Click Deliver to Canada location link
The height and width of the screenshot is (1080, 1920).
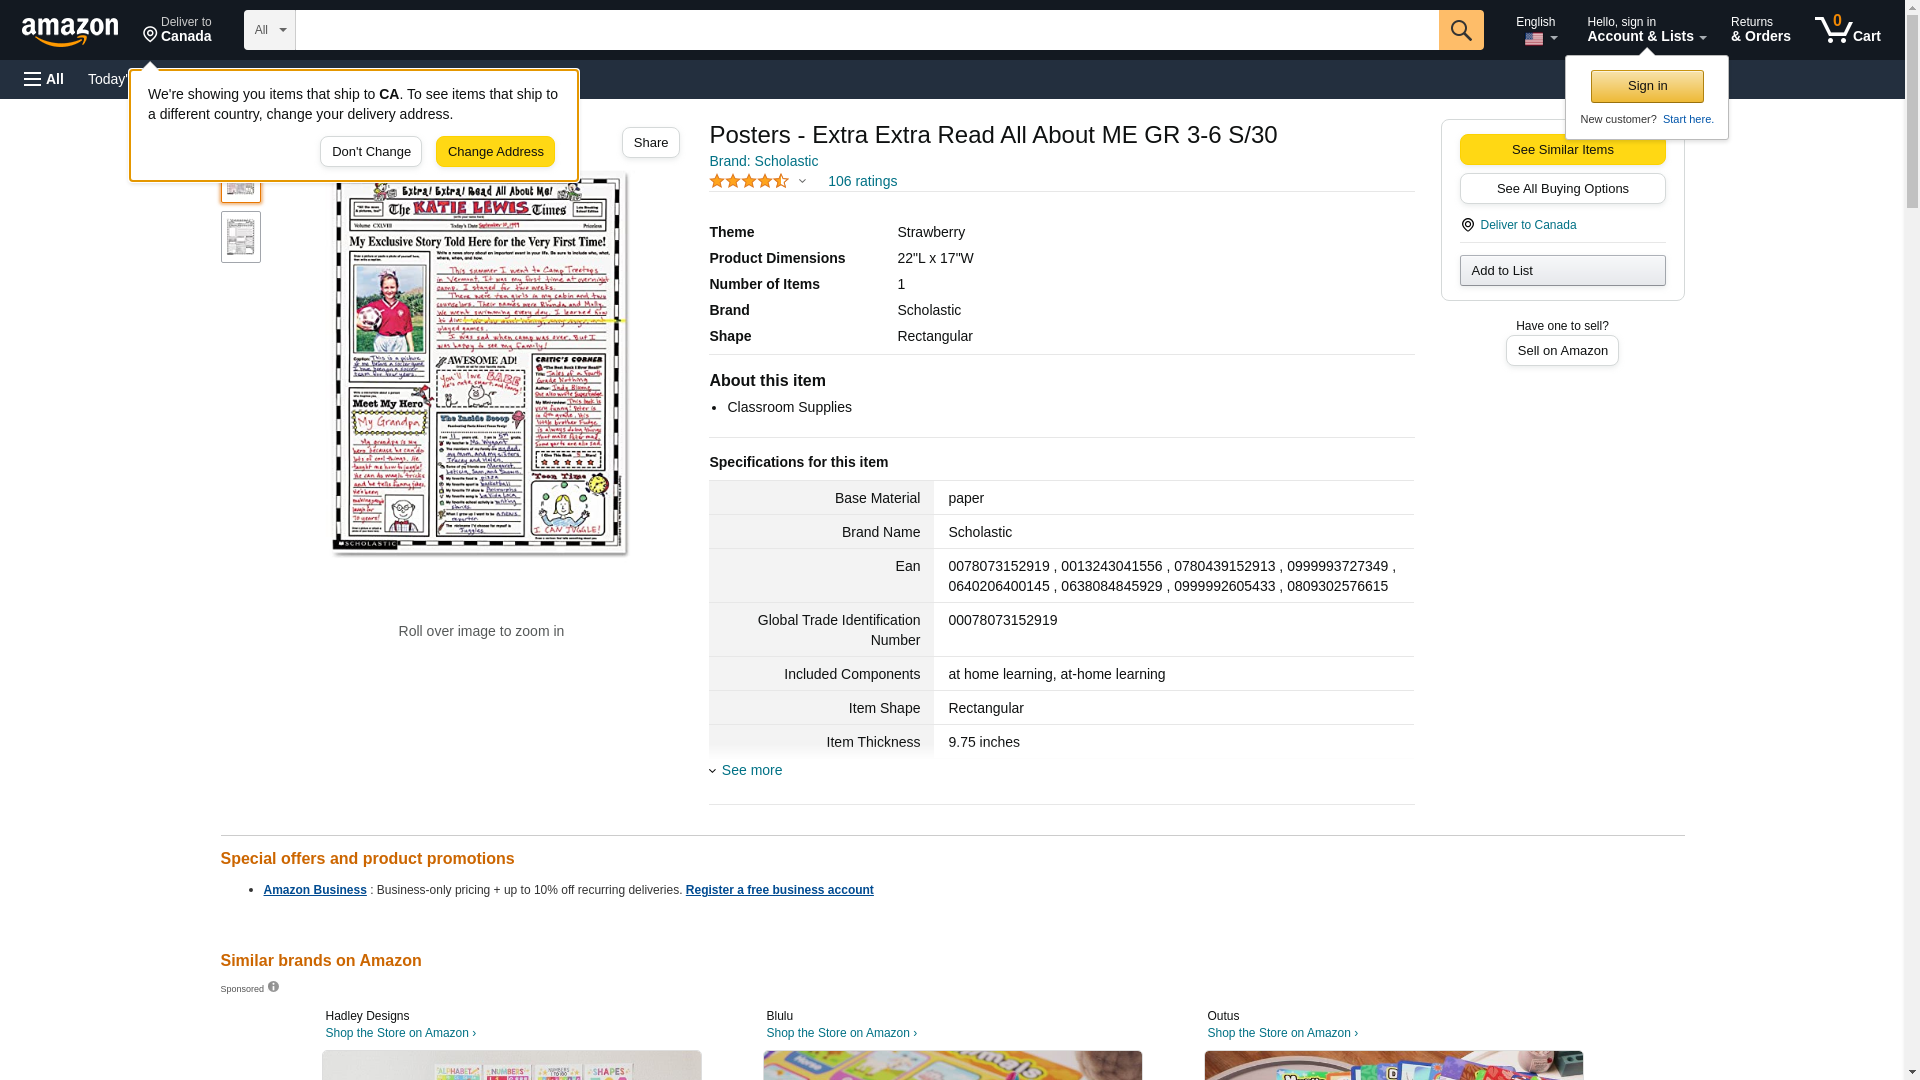1527,225
